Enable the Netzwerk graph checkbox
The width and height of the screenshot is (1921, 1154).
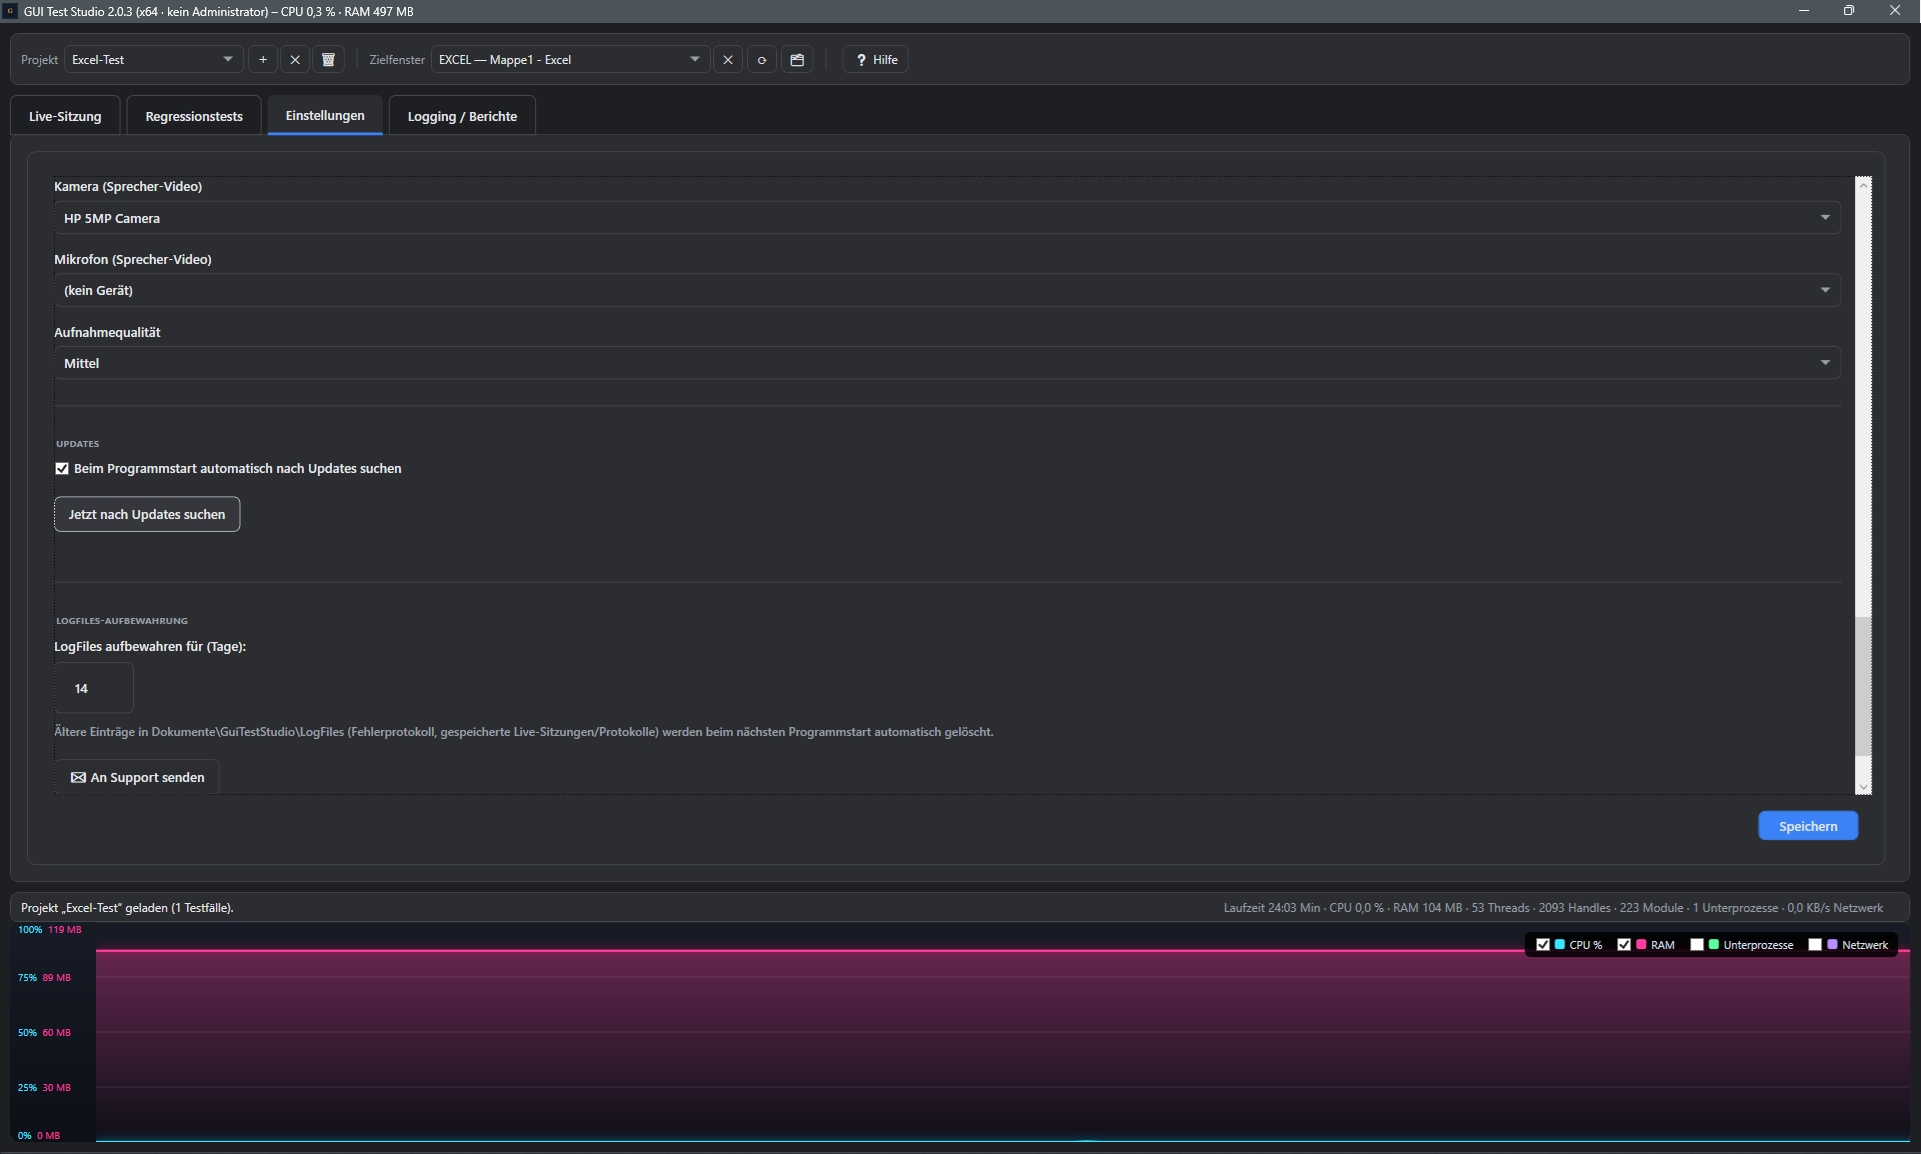click(x=1815, y=945)
